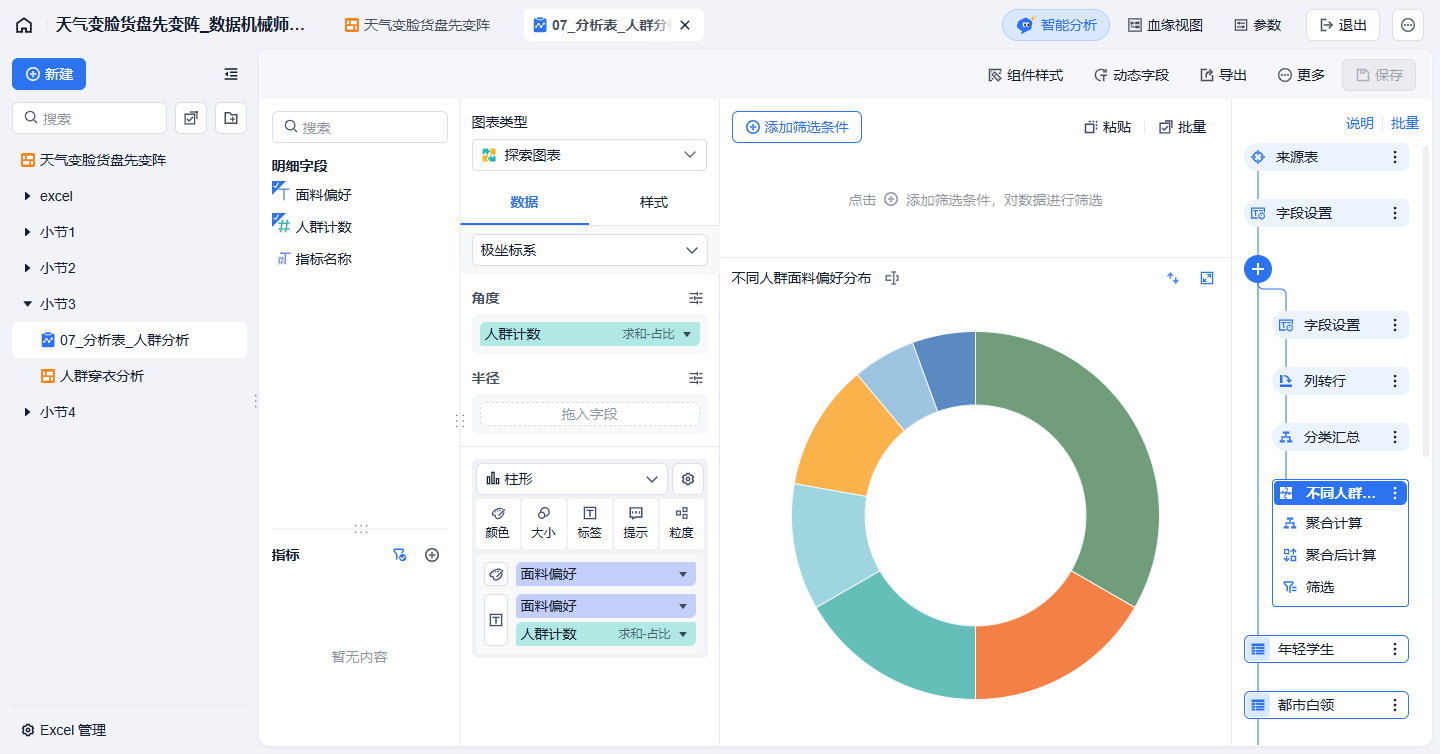The height and width of the screenshot is (754, 1440).
Task: Select the 07_分析表_人群分析 tab
Action: tap(612, 25)
